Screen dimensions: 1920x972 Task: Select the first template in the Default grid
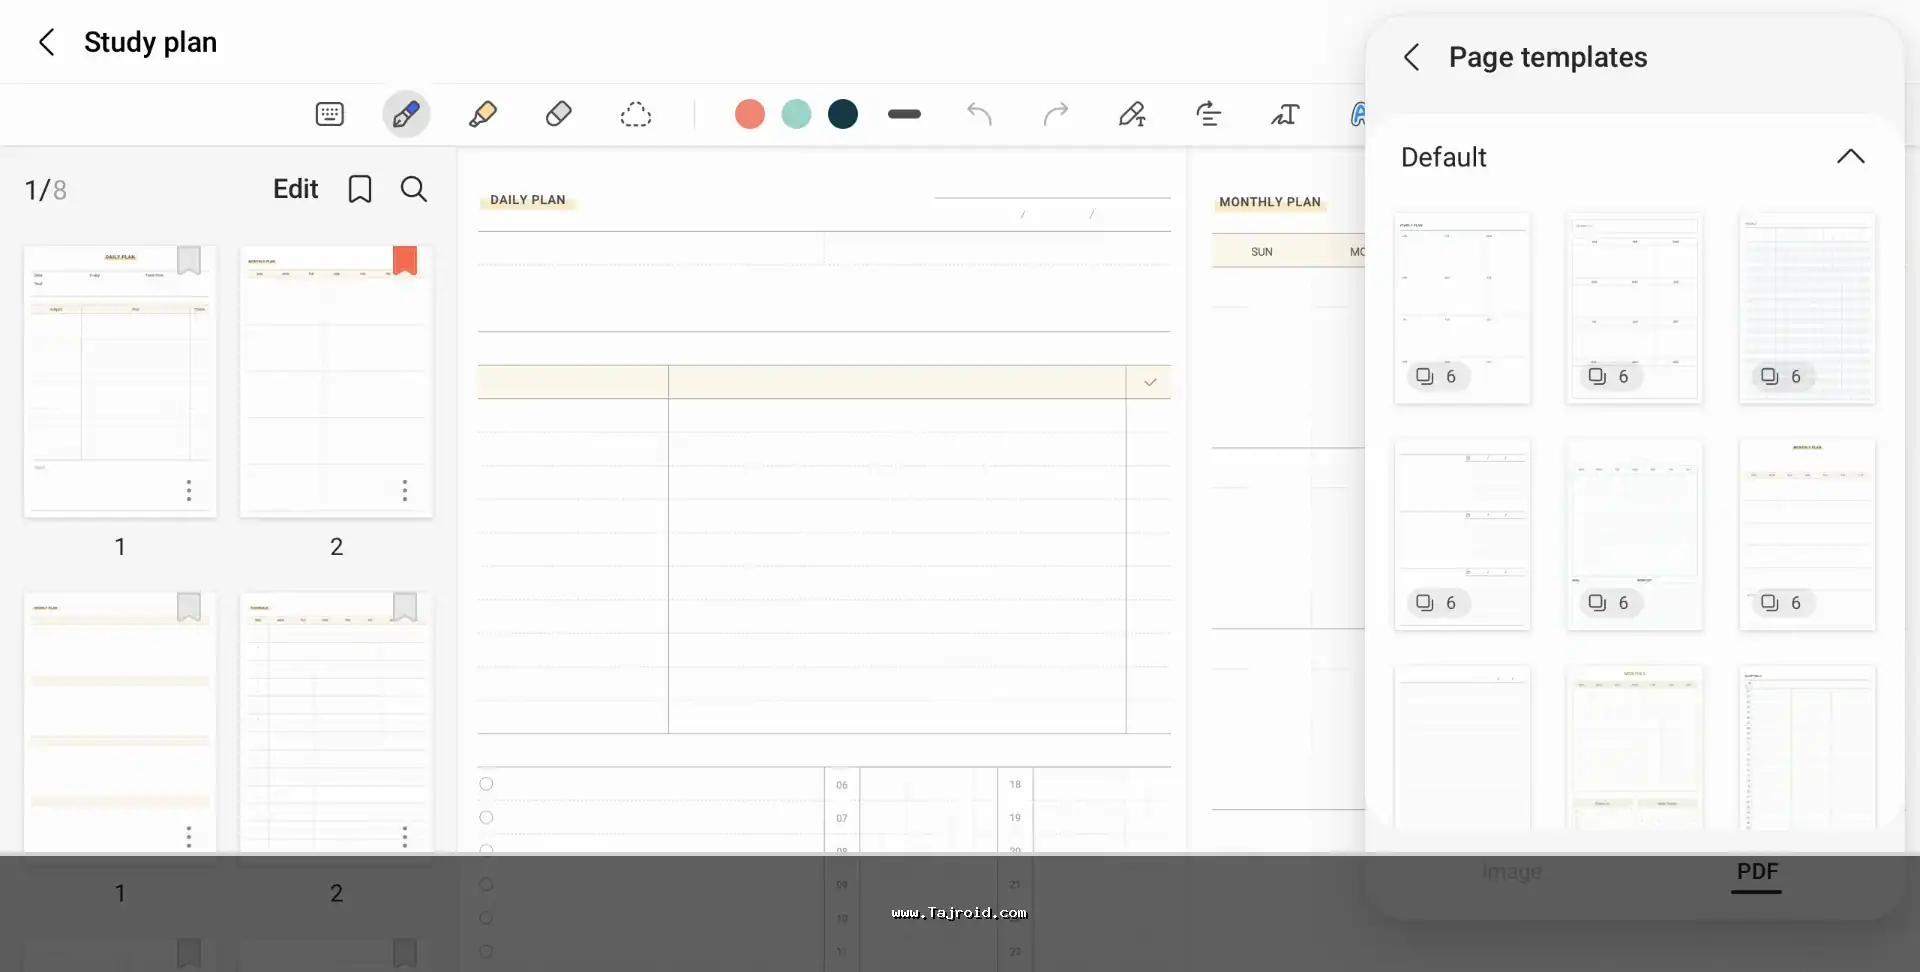pyautogui.click(x=1462, y=307)
